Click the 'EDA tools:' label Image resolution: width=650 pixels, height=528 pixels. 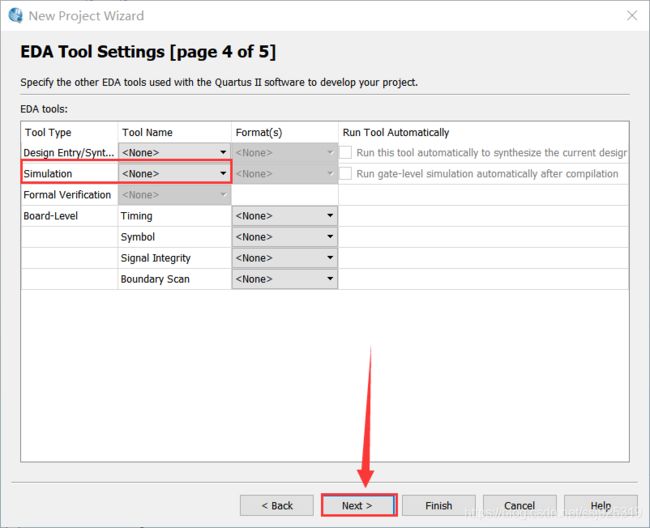pos(44,109)
